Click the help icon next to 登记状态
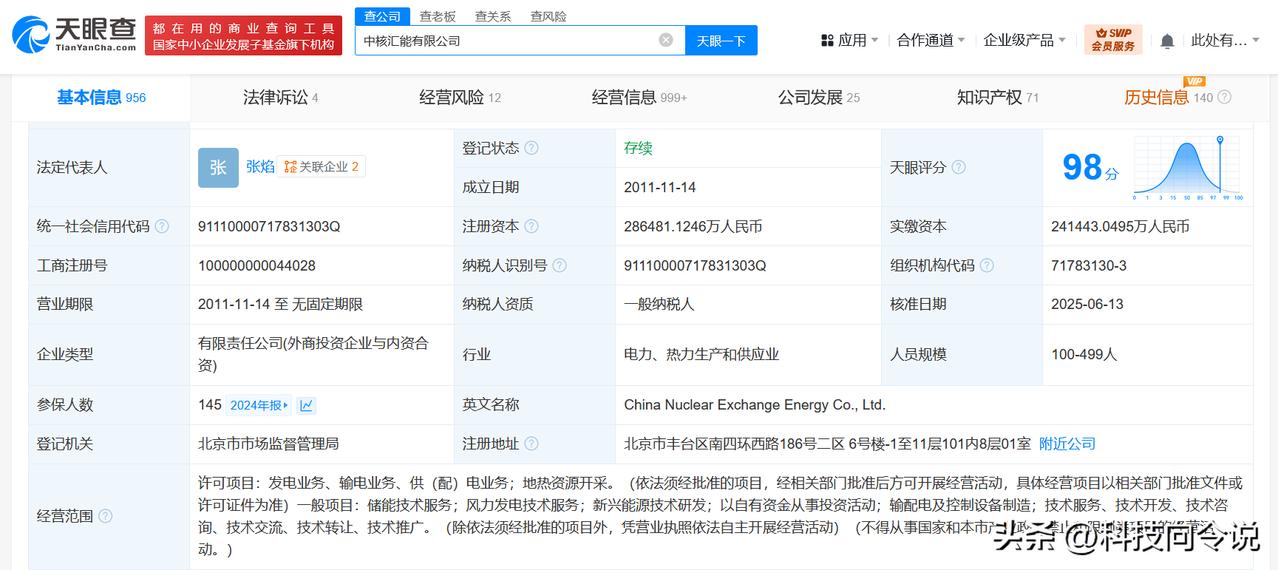This screenshot has width=1278, height=570. [x=531, y=148]
